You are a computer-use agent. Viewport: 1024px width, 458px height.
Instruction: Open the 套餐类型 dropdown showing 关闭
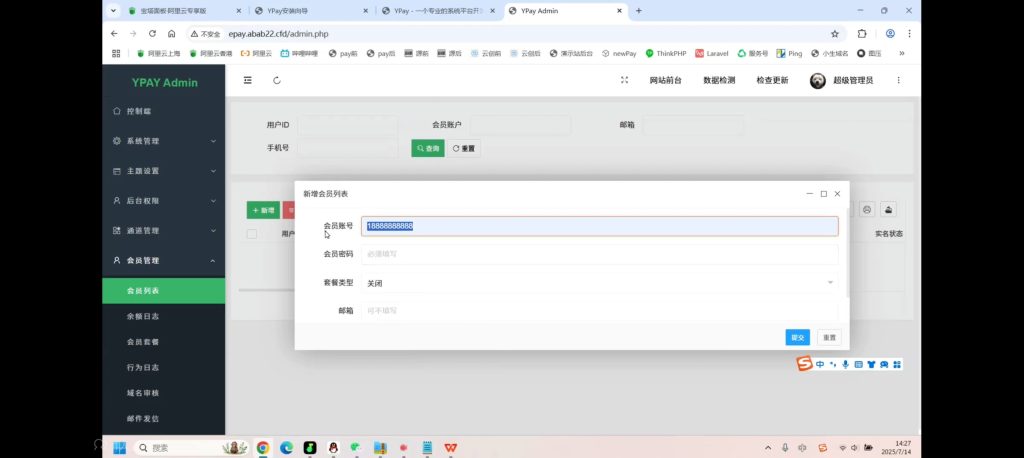599,283
